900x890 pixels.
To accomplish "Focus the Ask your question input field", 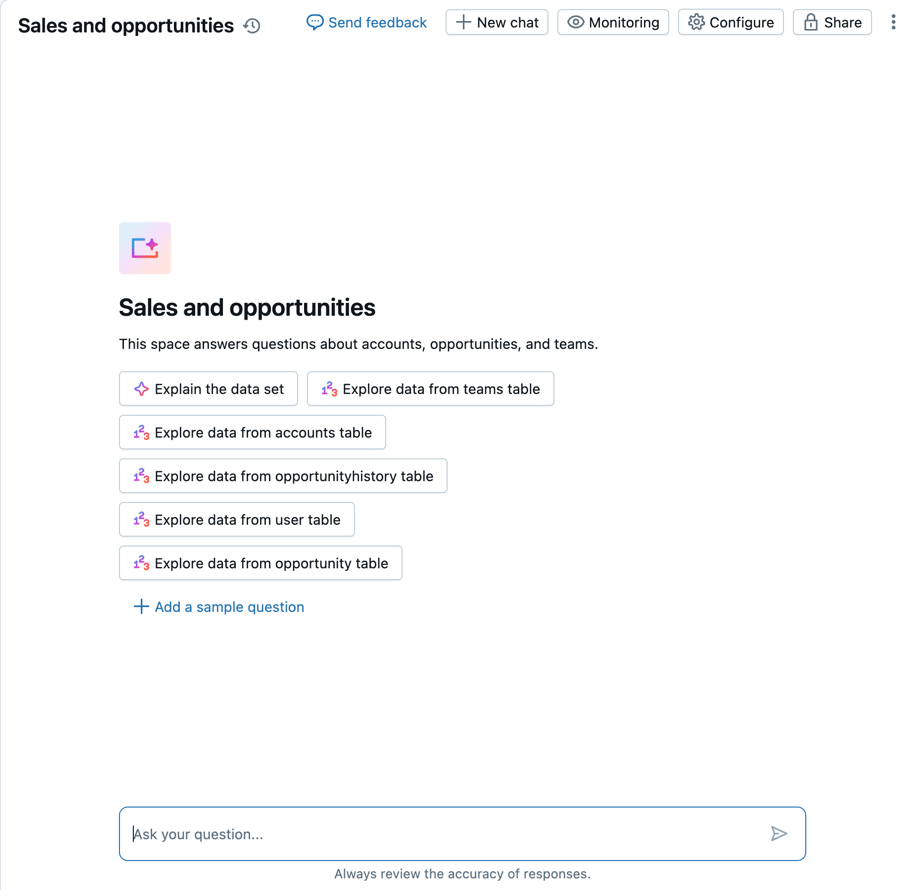I will tap(445, 834).
